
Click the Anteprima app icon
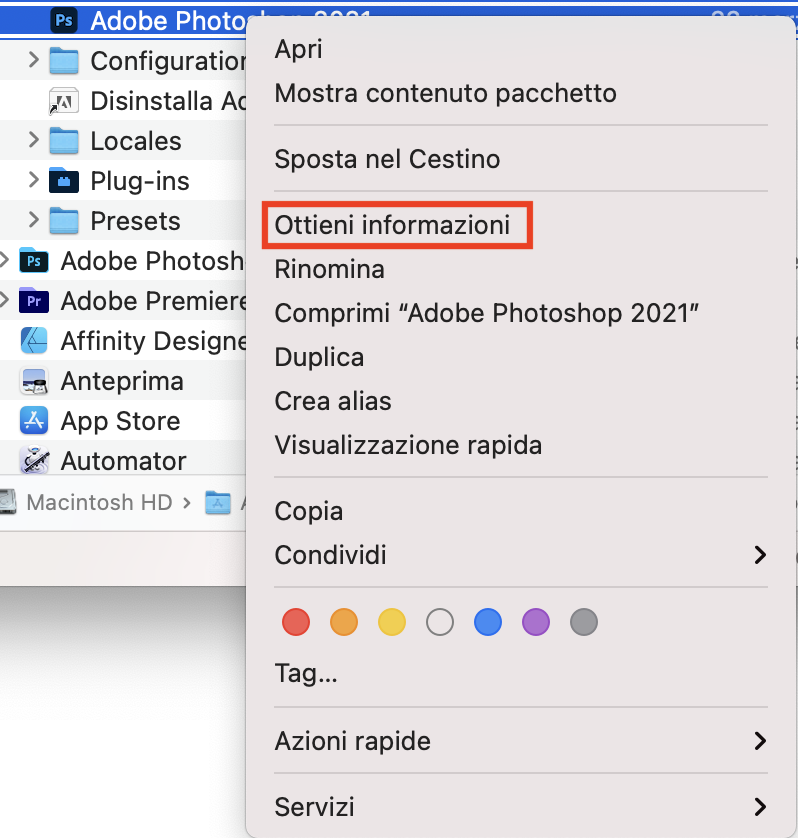(x=34, y=381)
